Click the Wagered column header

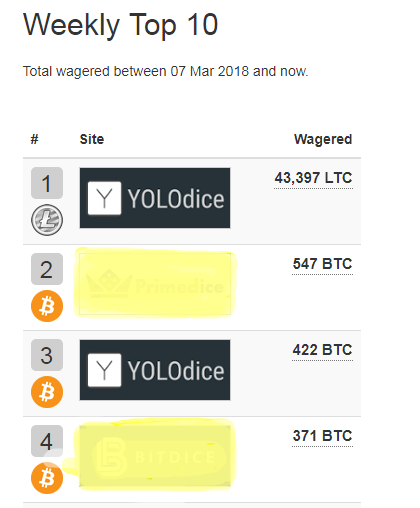(x=323, y=139)
